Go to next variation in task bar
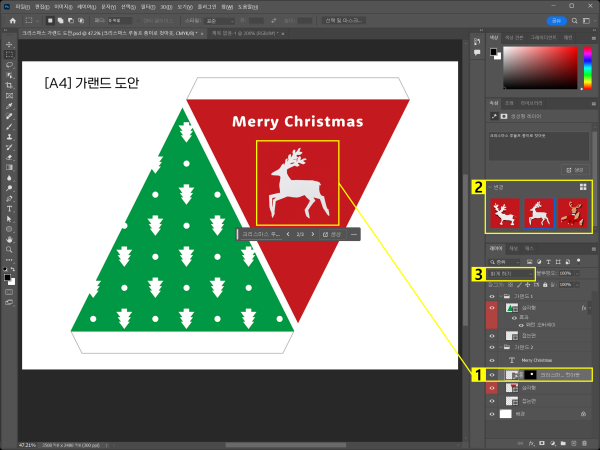This screenshot has width=600, height=450. point(313,234)
